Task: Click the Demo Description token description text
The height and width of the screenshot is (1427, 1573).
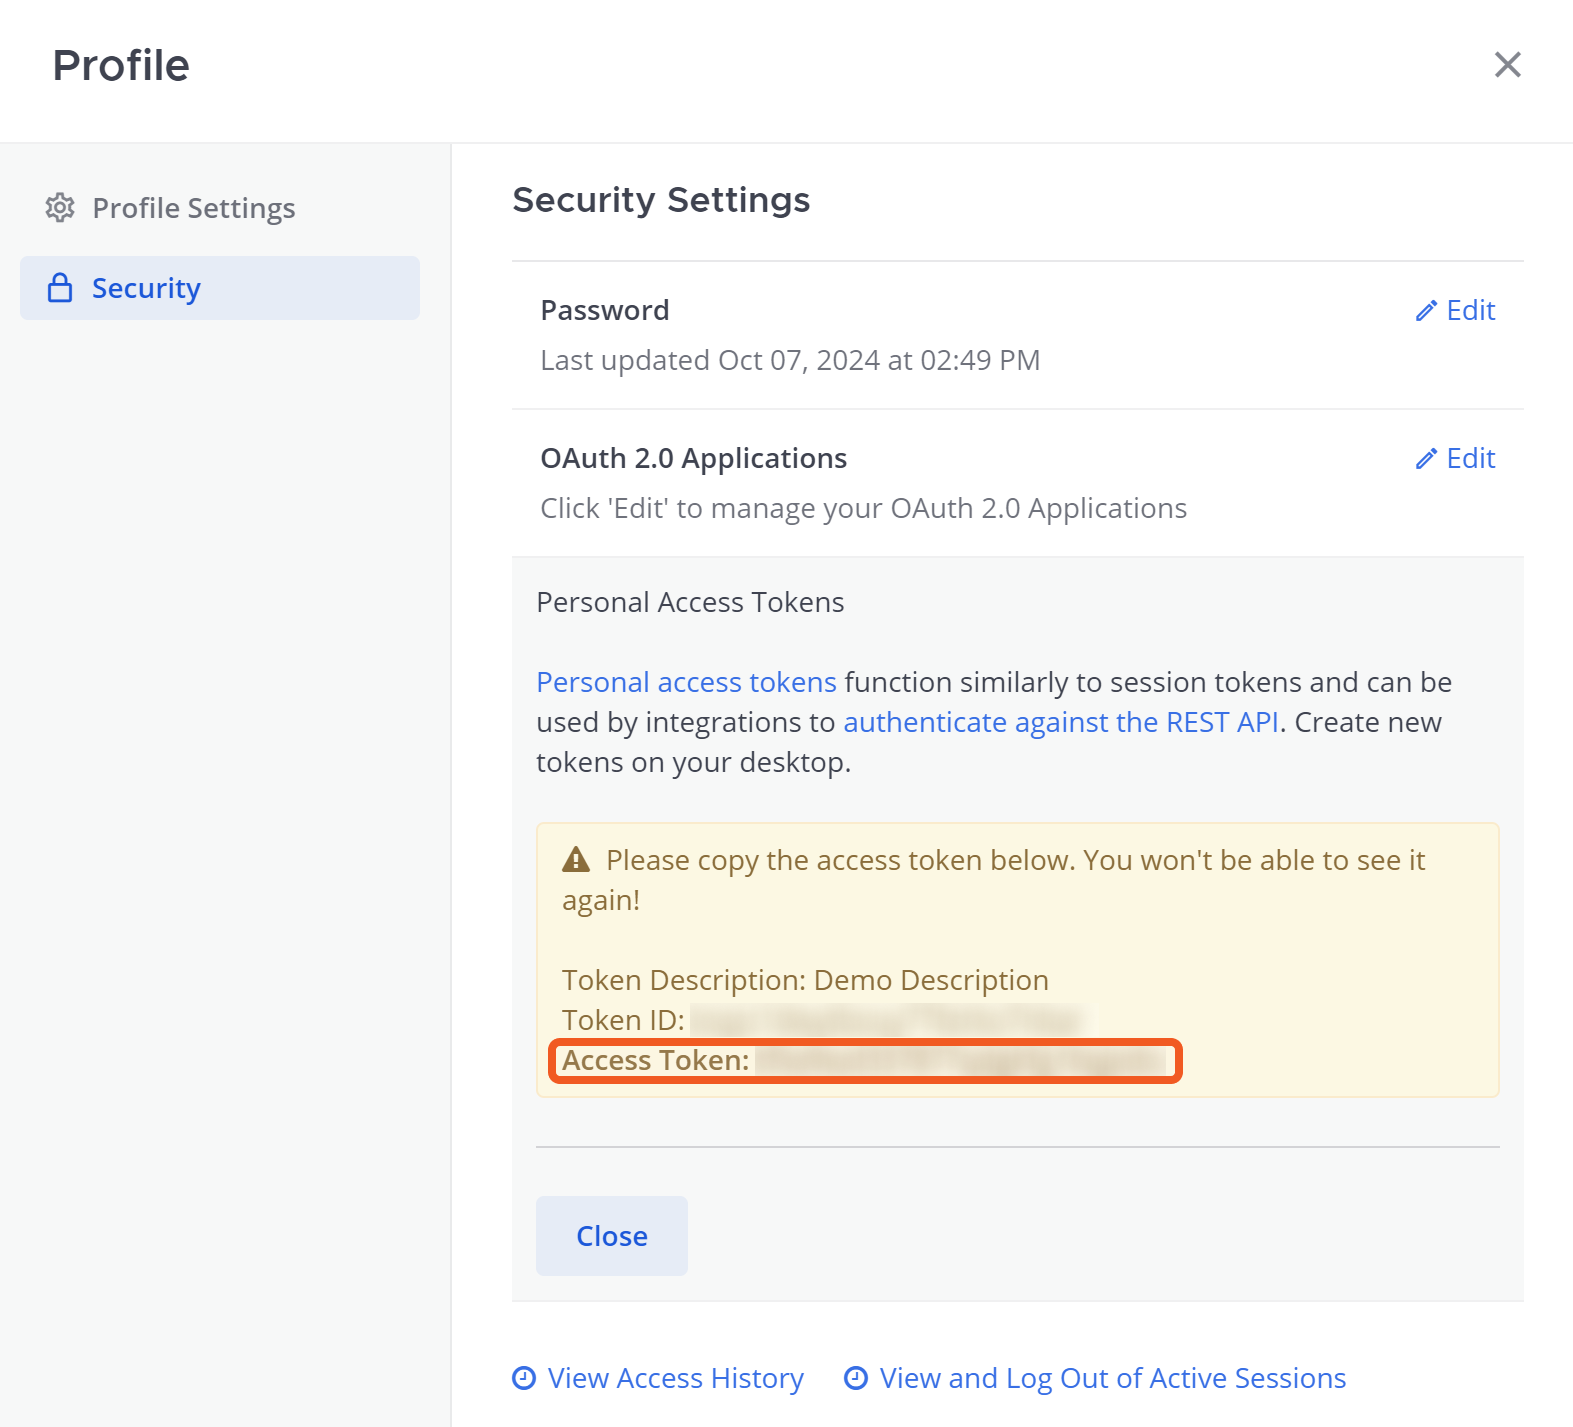Action: click(x=931, y=980)
